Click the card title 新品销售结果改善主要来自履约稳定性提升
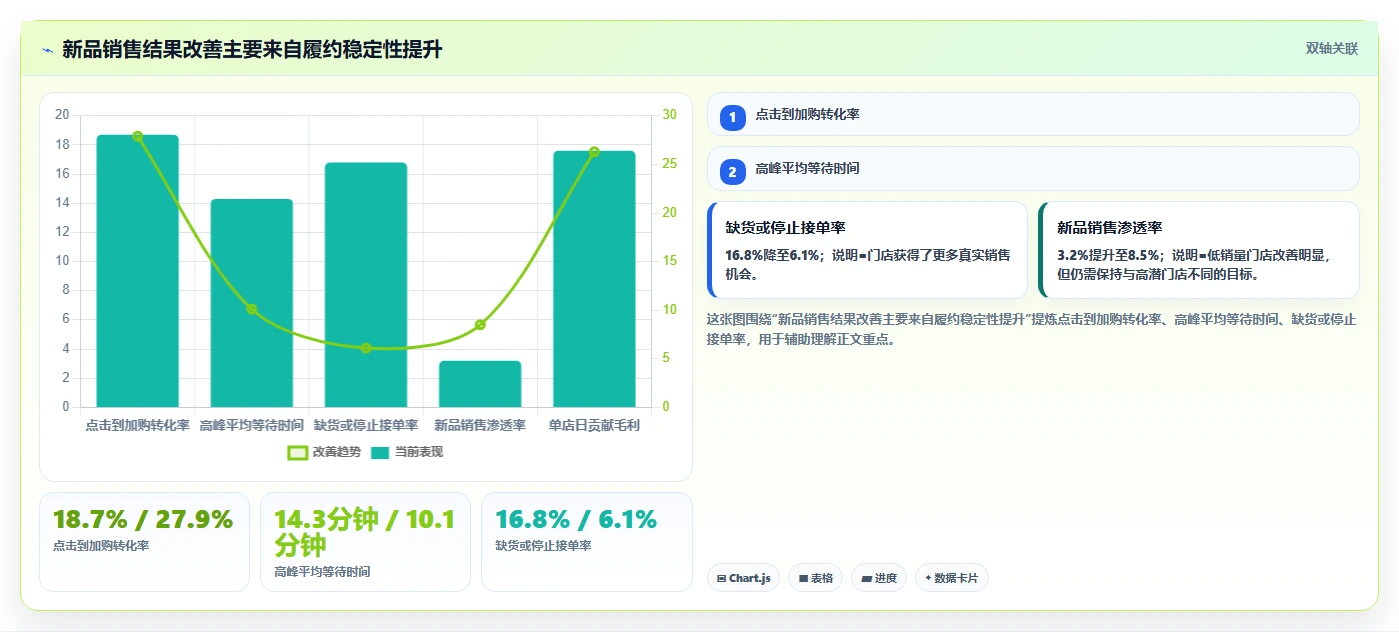Screen dimensions: 1399x632 [252, 50]
